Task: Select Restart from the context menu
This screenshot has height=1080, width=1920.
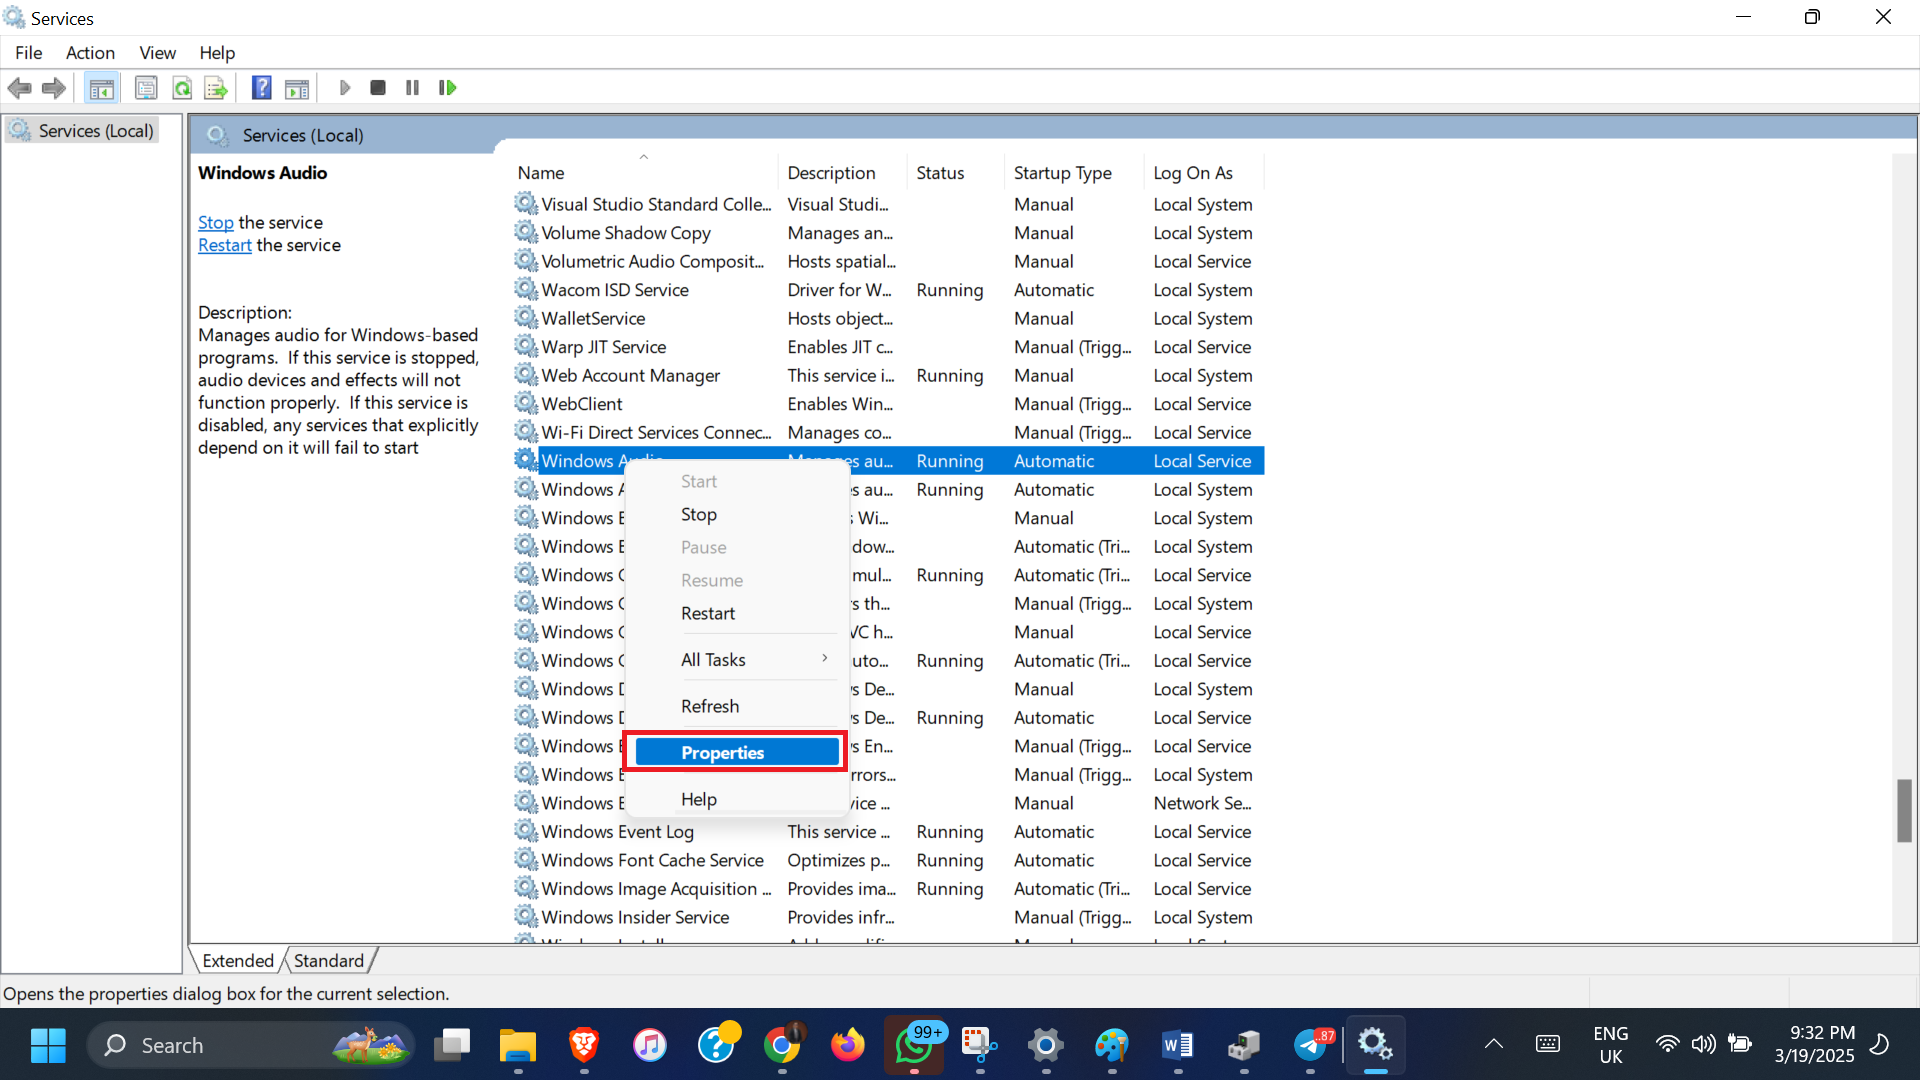Action: (x=708, y=614)
